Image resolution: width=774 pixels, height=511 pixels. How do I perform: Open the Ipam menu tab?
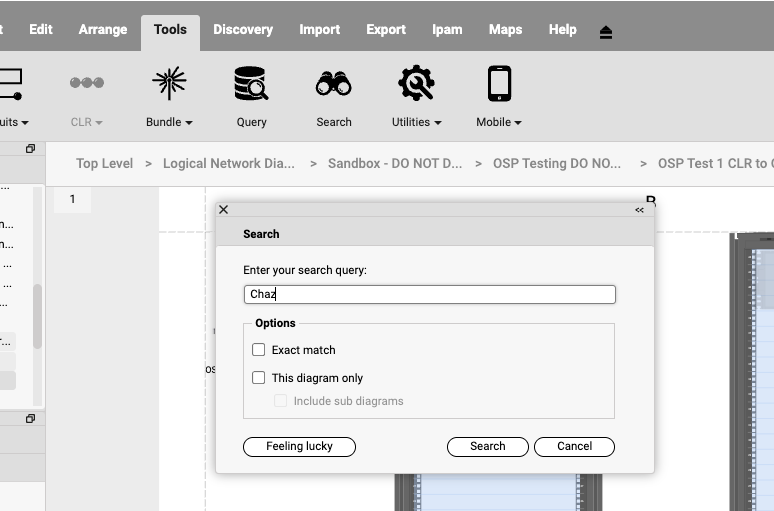(447, 29)
